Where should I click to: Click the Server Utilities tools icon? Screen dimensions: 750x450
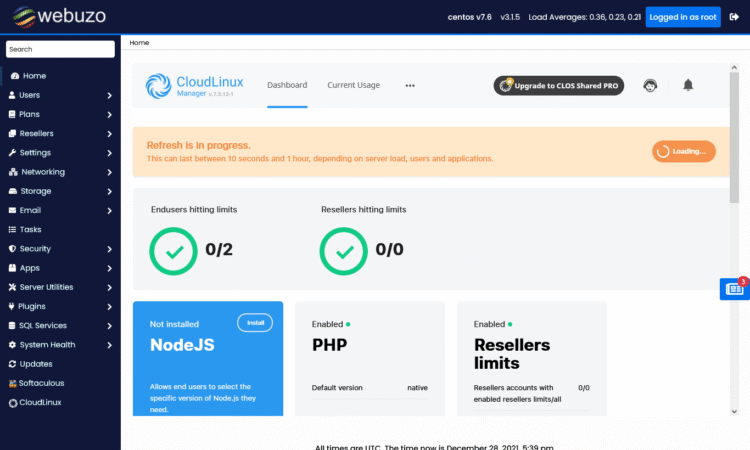(12, 287)
